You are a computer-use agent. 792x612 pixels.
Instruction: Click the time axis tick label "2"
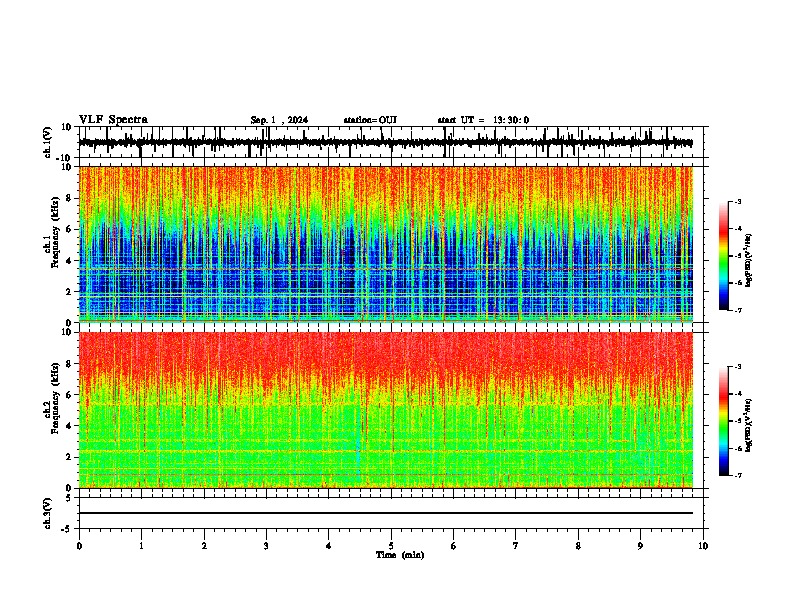click(x=204, y=546)
